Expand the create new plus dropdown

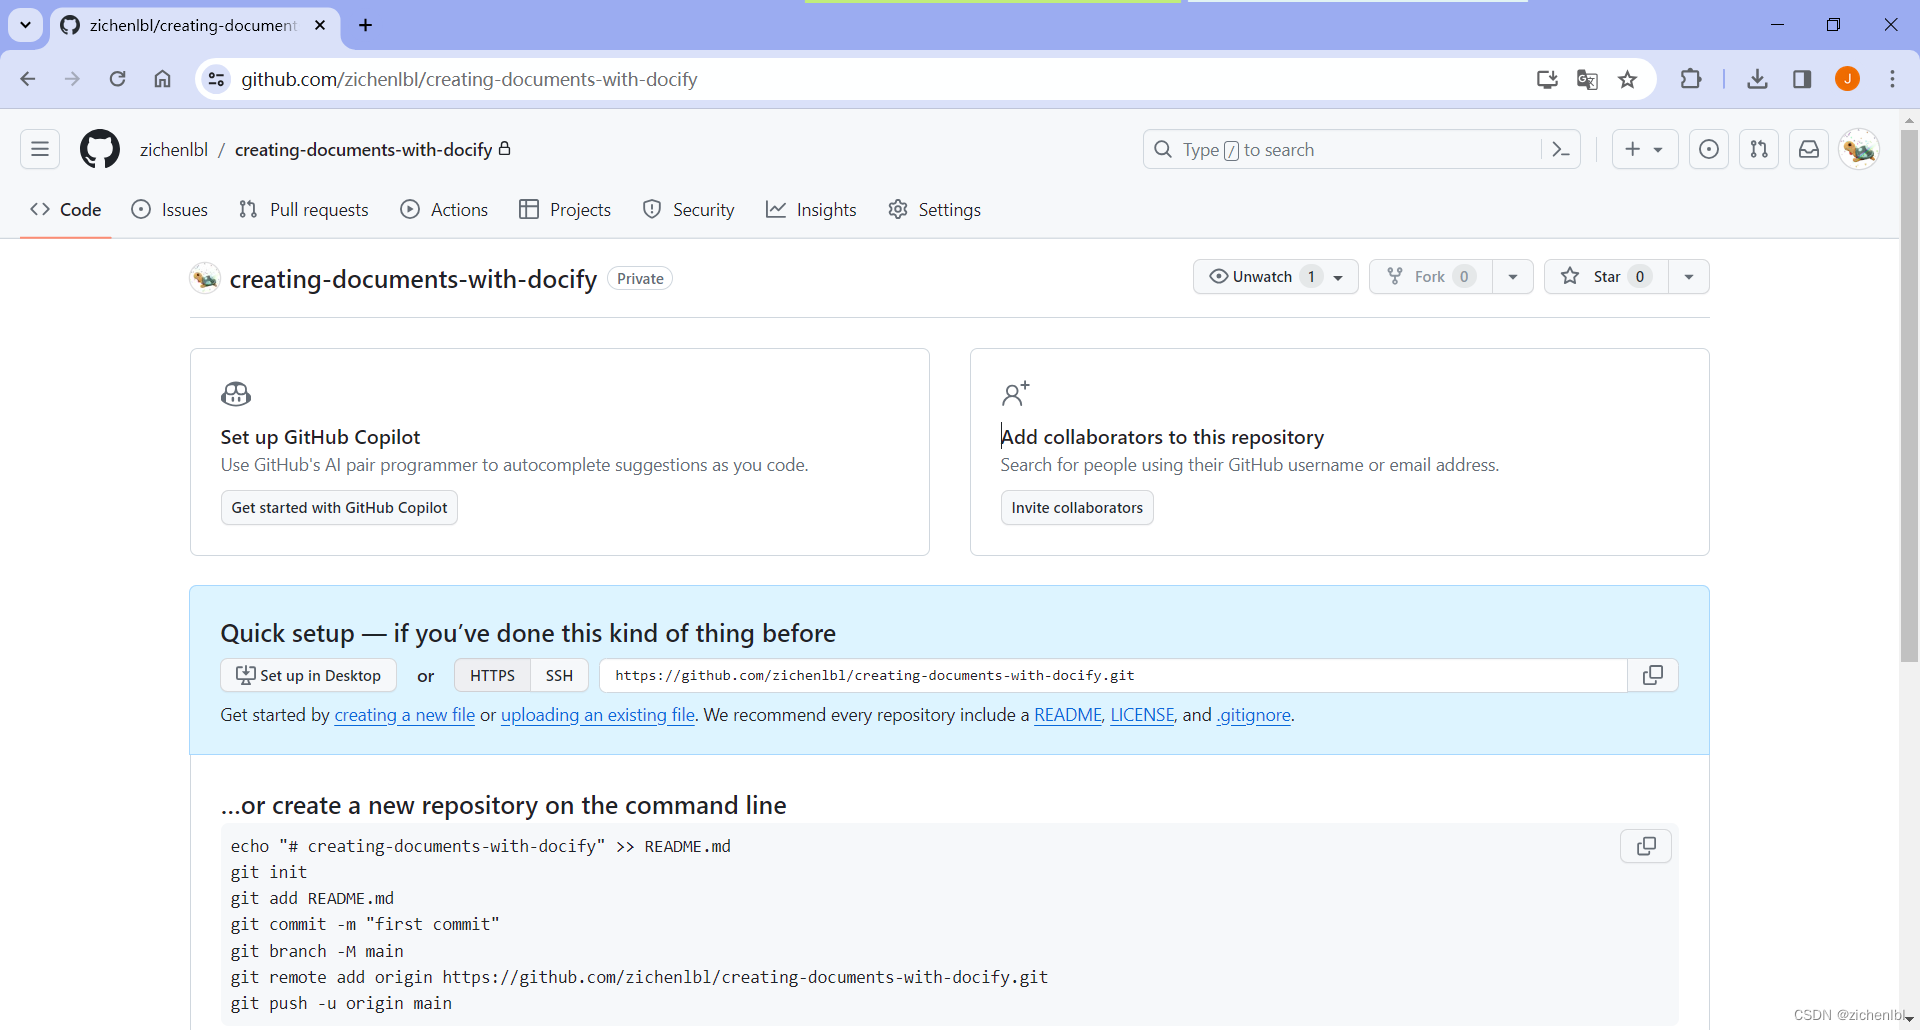click(x=1645, y=150)
